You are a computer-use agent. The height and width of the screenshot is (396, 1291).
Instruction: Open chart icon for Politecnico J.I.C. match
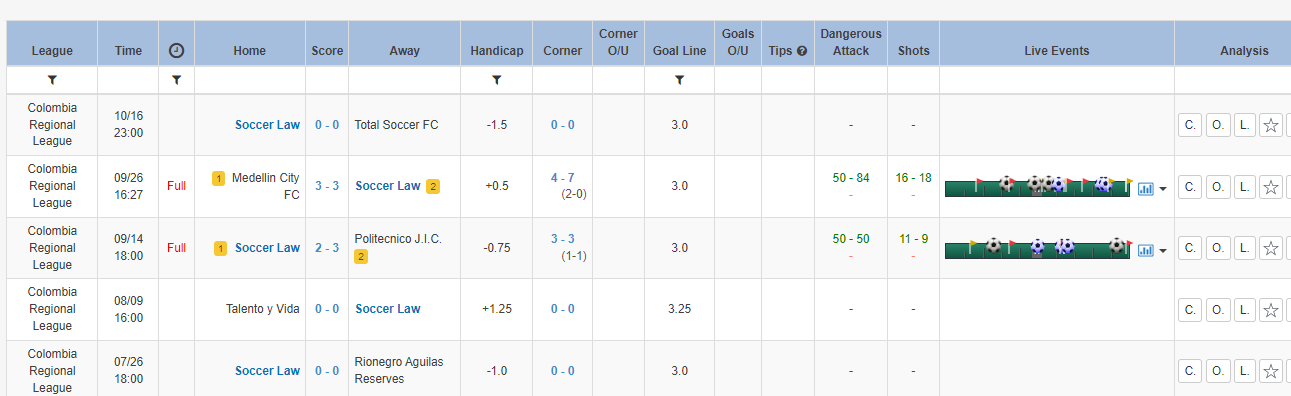coord(1146,250)
